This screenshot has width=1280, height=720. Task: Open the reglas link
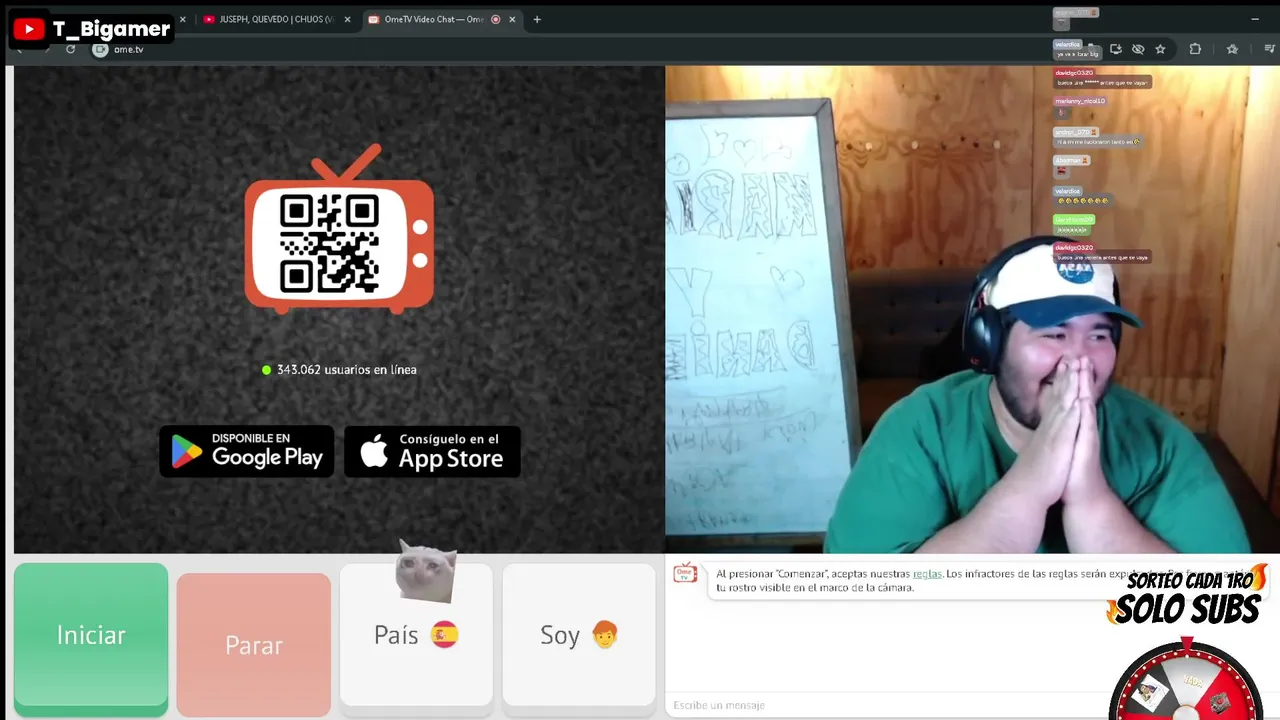(x=927, y=574)
